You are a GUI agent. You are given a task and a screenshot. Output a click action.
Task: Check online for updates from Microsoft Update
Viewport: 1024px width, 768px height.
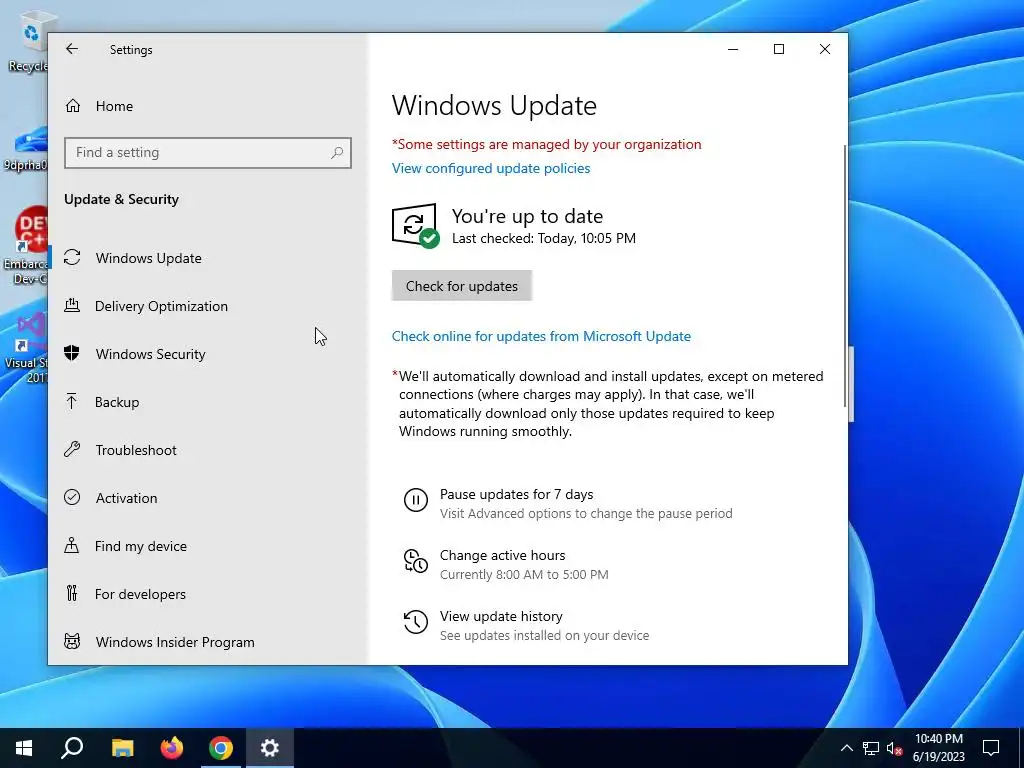[541, 336]
